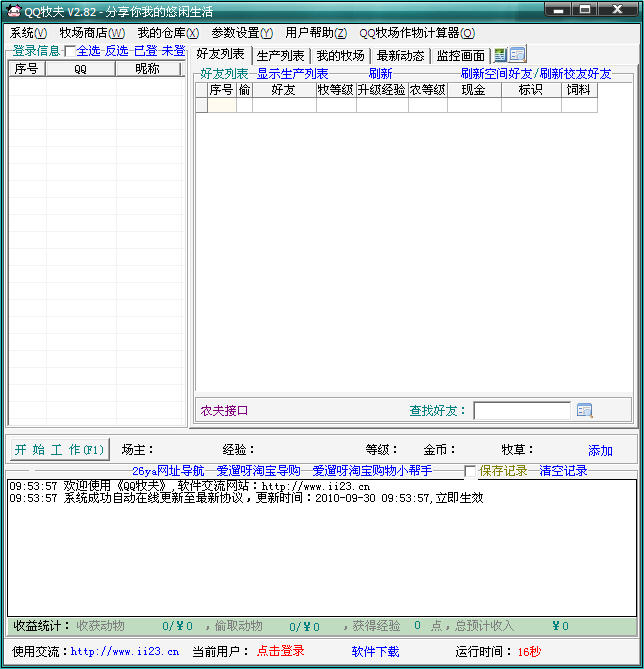Click the QQ牧夫 app icon in the title bar
The width and height of the screenshot is (644, 669).
(x=13, y=11)
